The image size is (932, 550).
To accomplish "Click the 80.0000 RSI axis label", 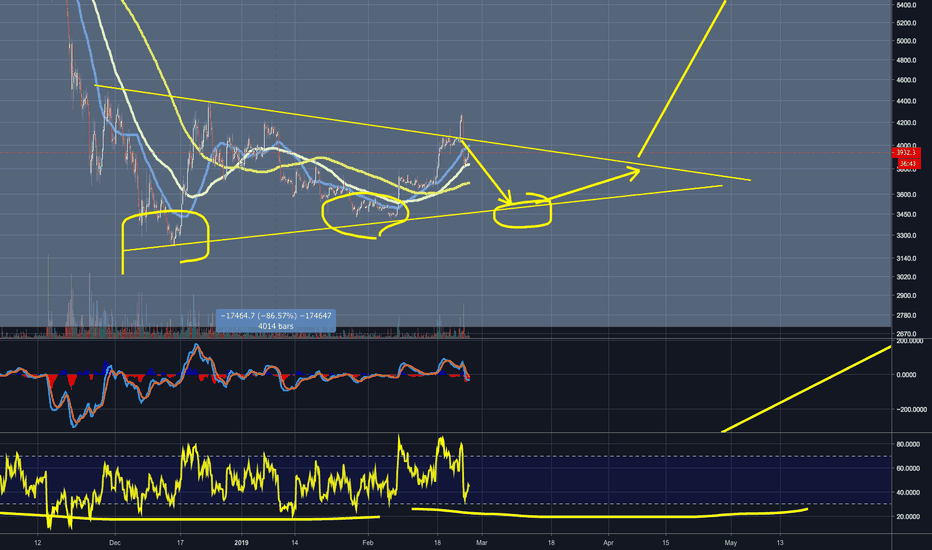I will pyautogui.click(x=908, y=444).
